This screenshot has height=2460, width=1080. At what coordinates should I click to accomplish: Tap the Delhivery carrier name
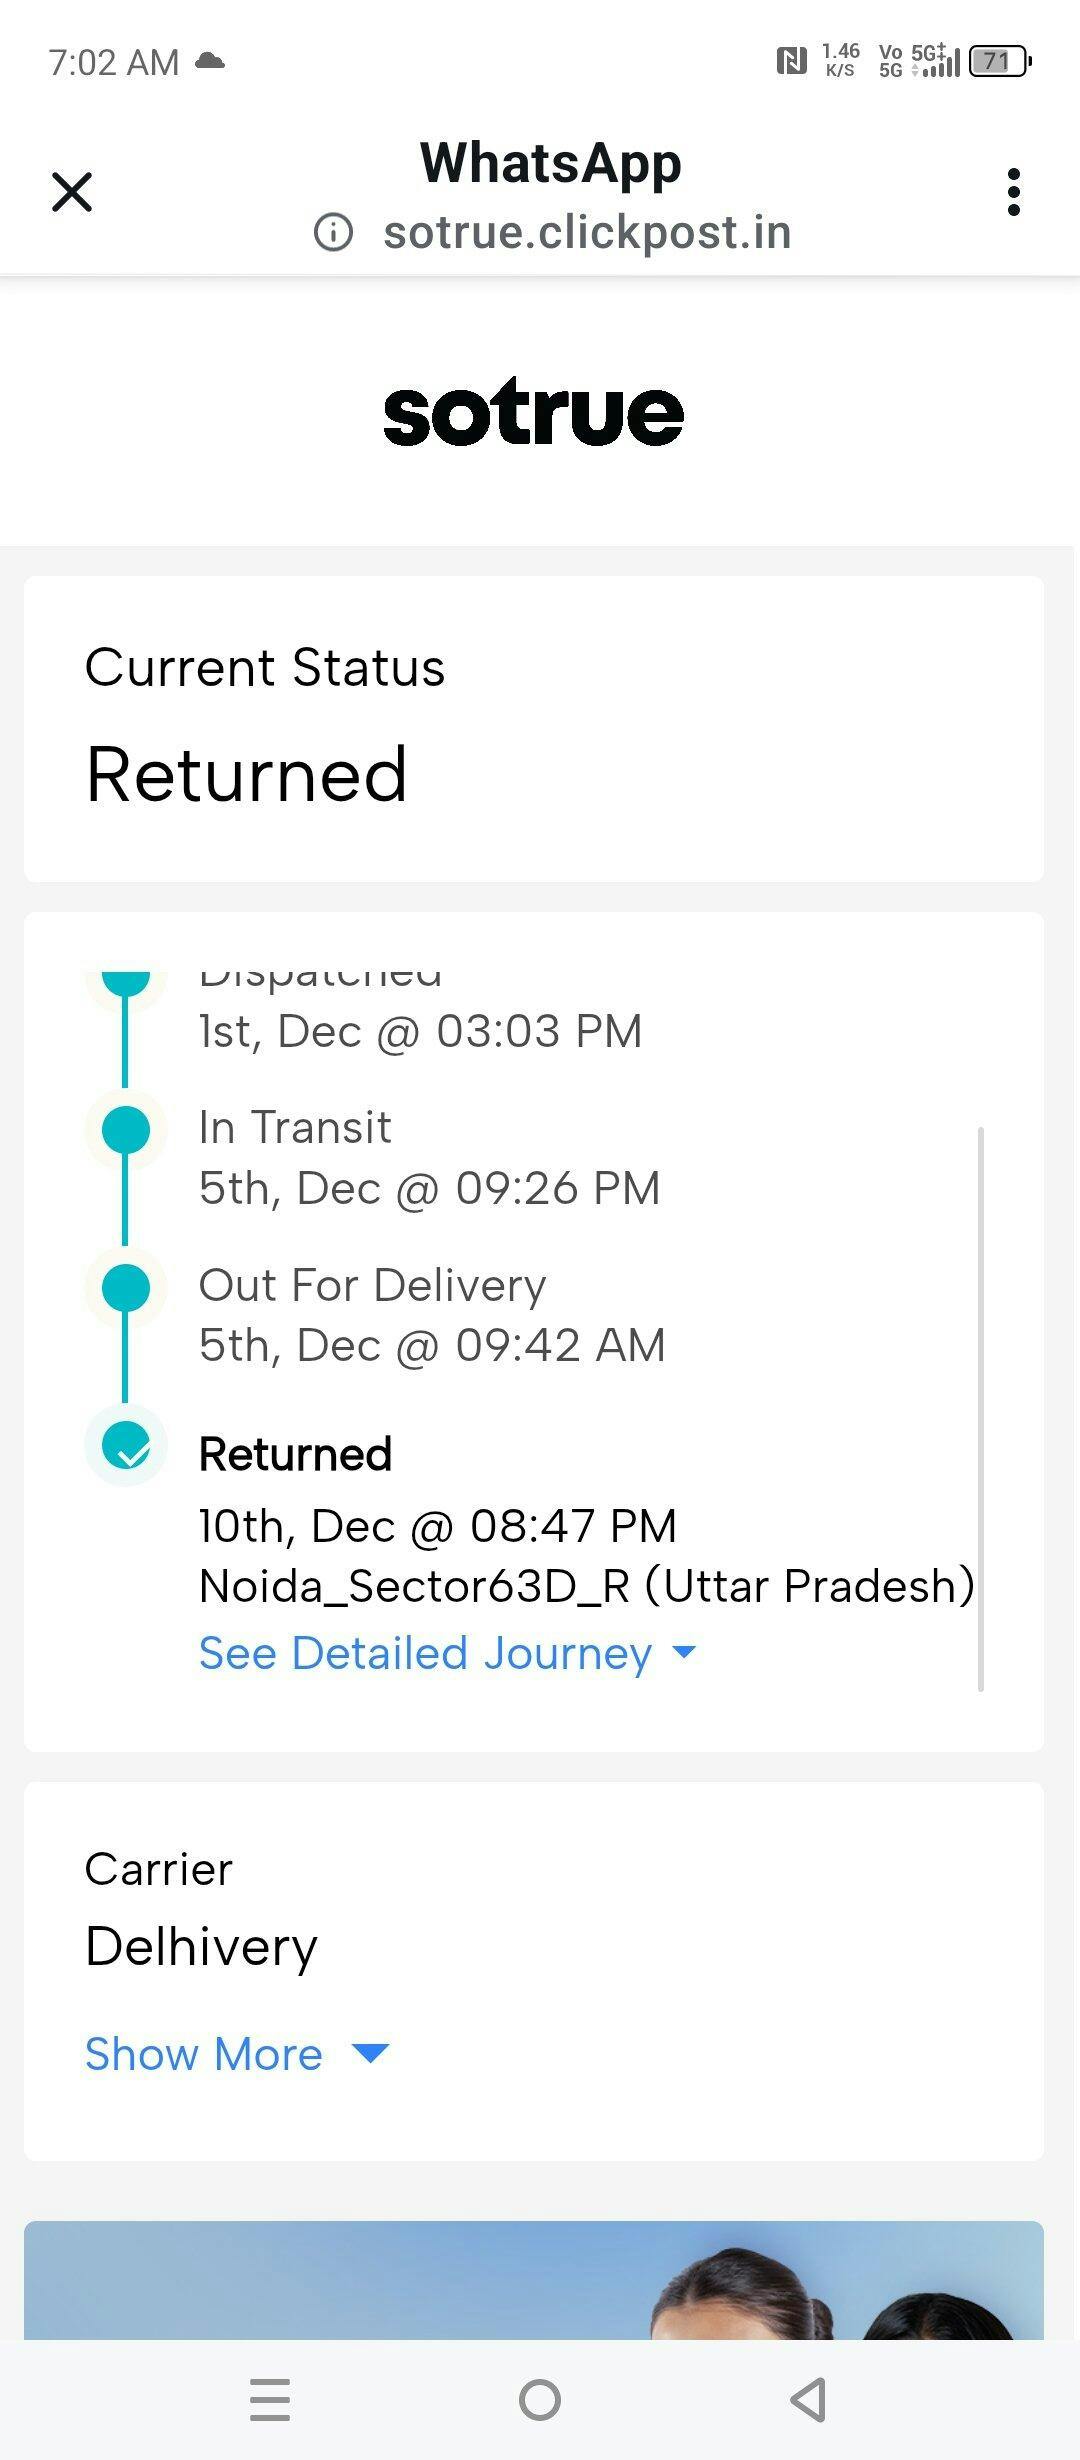click(x=201, y=1947)
